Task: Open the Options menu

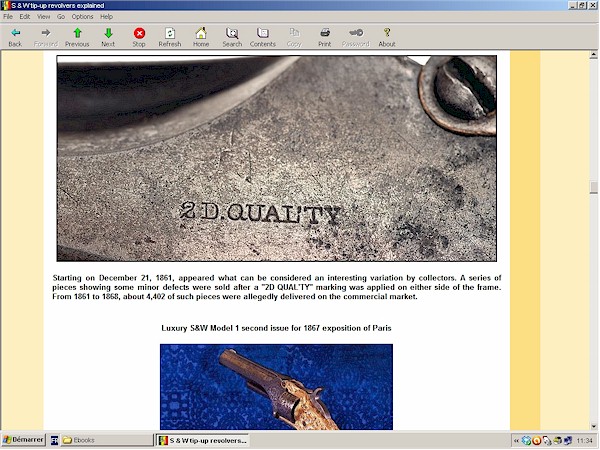Action: (82, 16)
